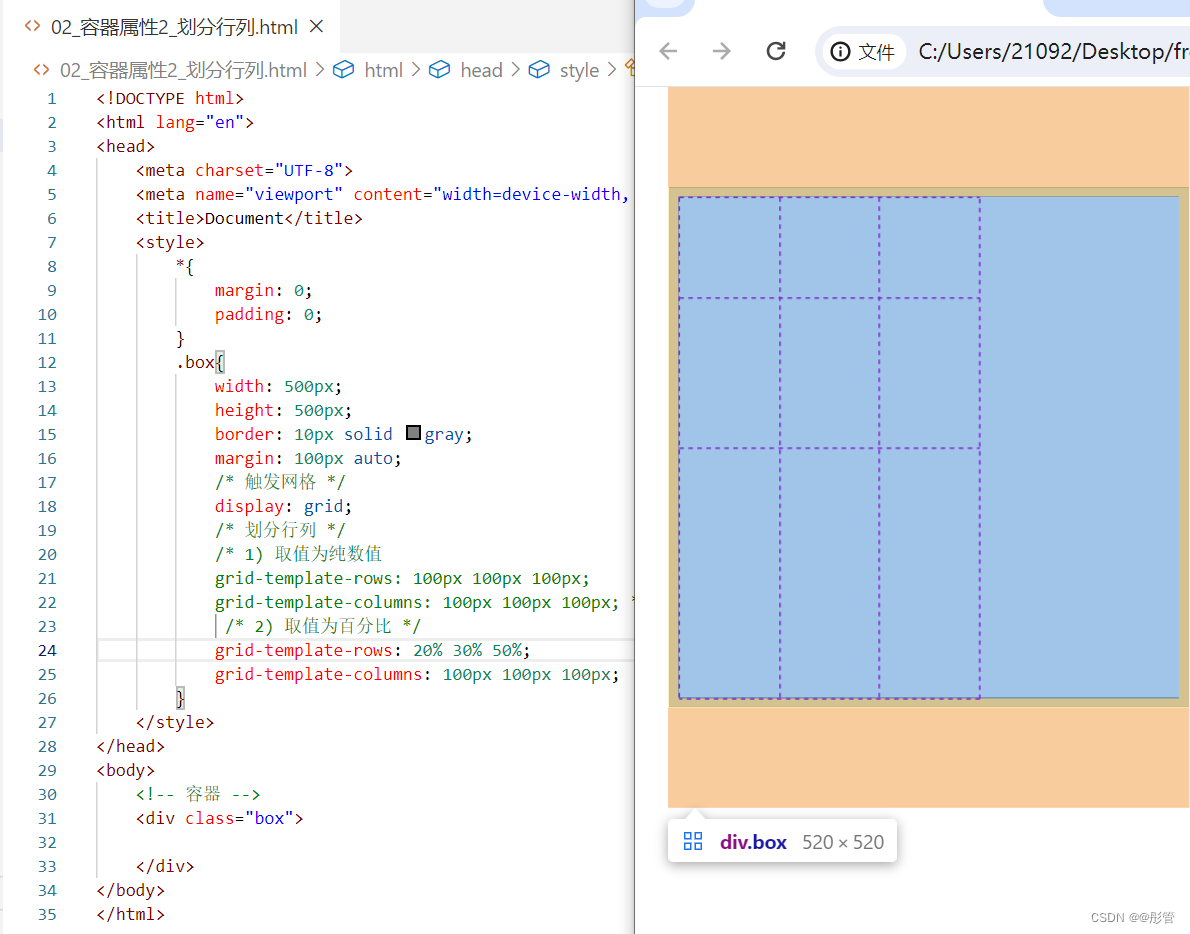Select the 02_容器属性2_划分行列.html editor tab
The width and height of the screenshot is (1190, 934).
coord(174,27)
